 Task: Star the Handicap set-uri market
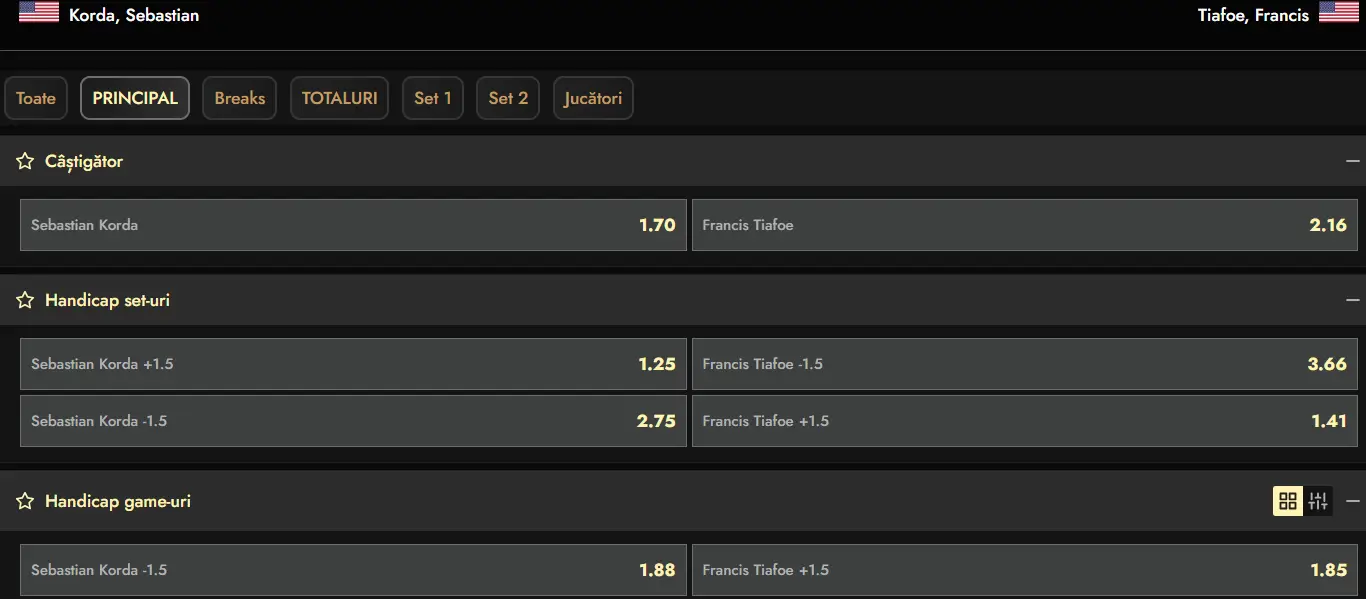[25, 300]
